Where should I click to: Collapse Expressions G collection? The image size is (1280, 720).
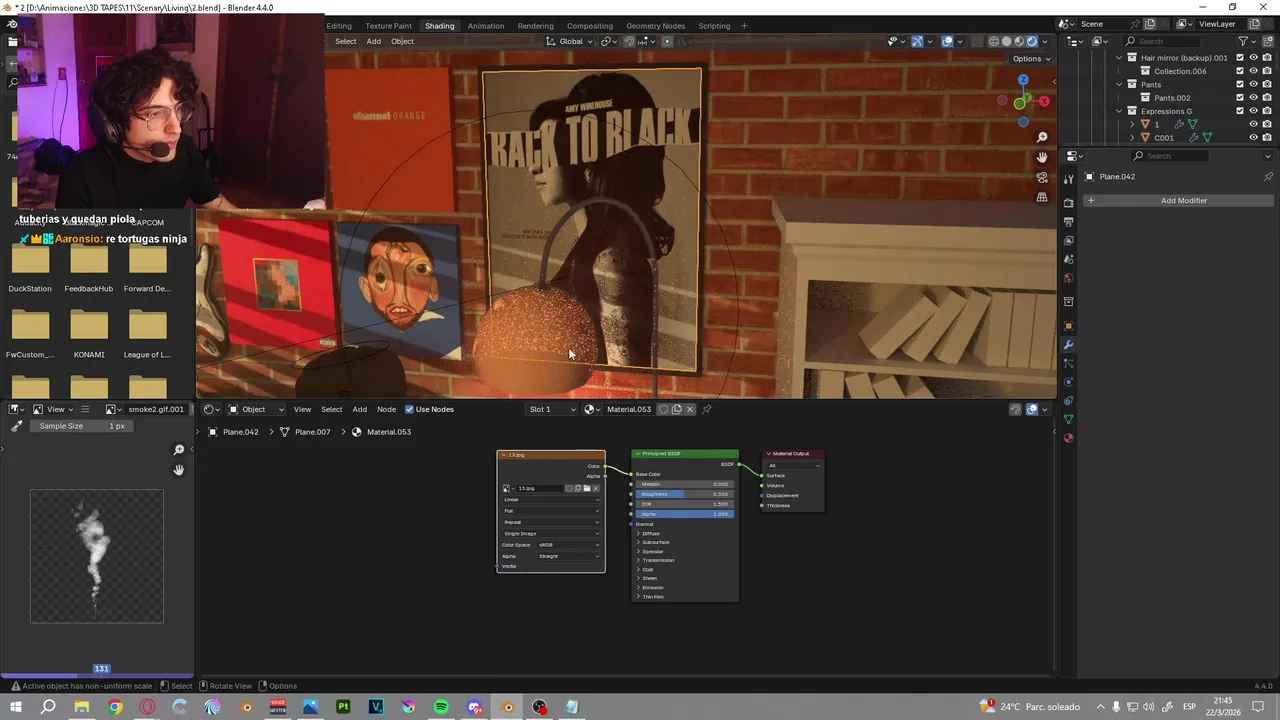point(1119,111)
